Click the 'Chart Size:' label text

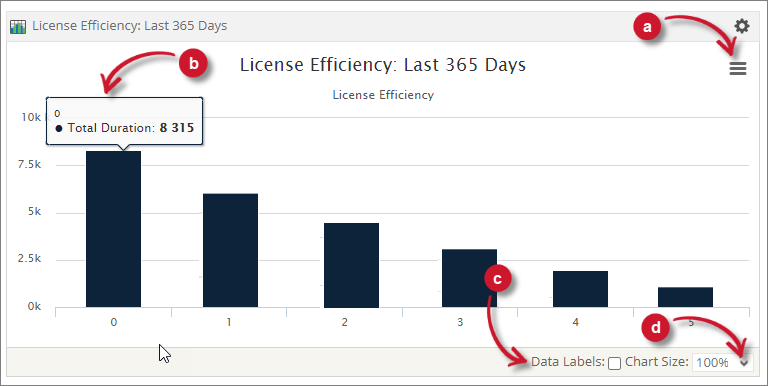[x=657, y=362]
